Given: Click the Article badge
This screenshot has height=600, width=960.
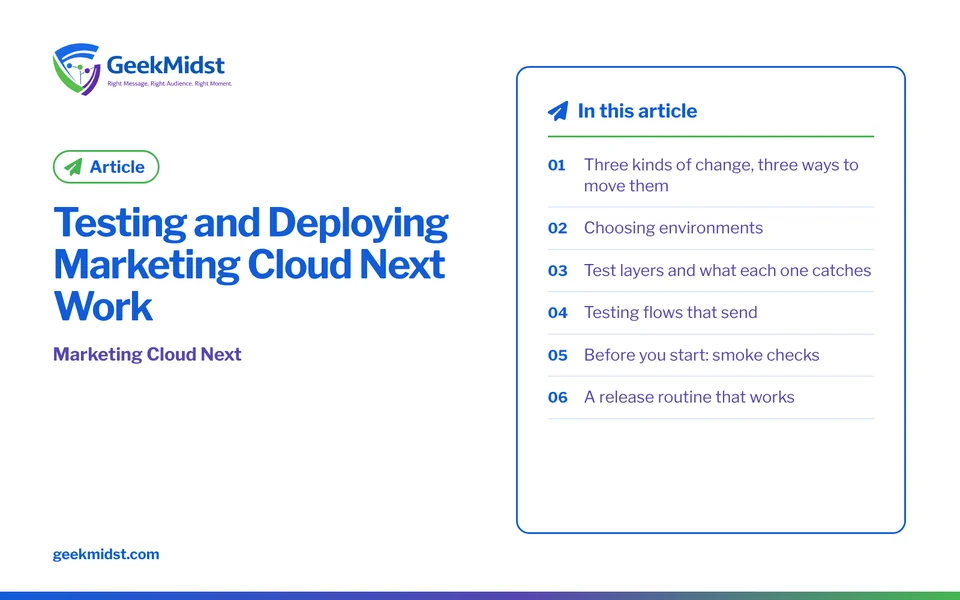Looking at the screenshot, I should [106, 167].
